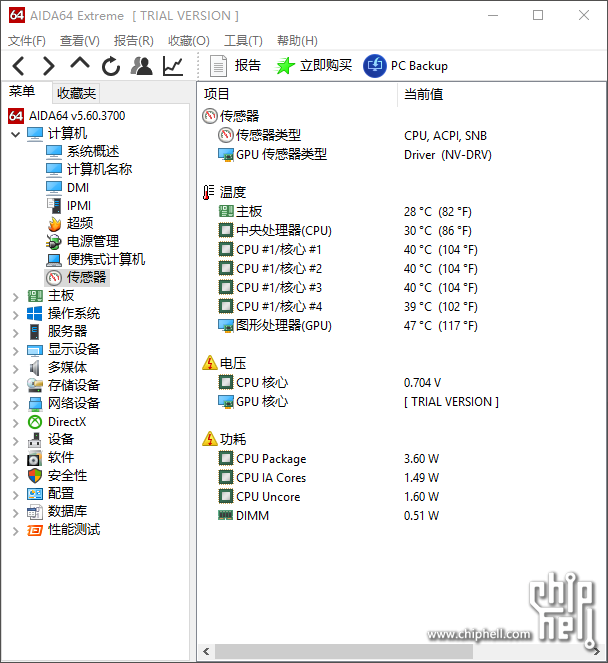This screenshot has height=663, width=608.
Task: Open the 查看(V) menu
Action: (x=79, y=41)
